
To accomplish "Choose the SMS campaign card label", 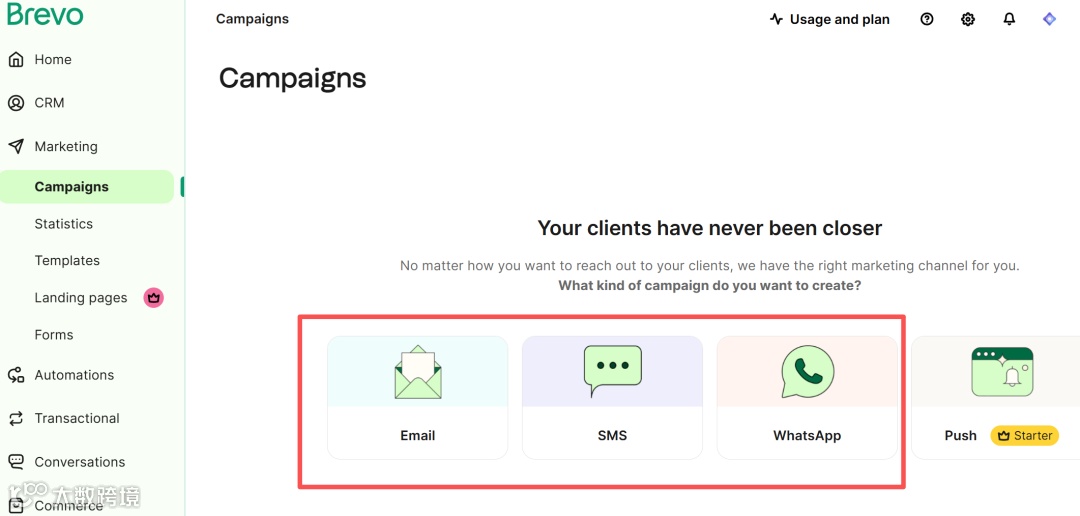I will coord(612,435).
